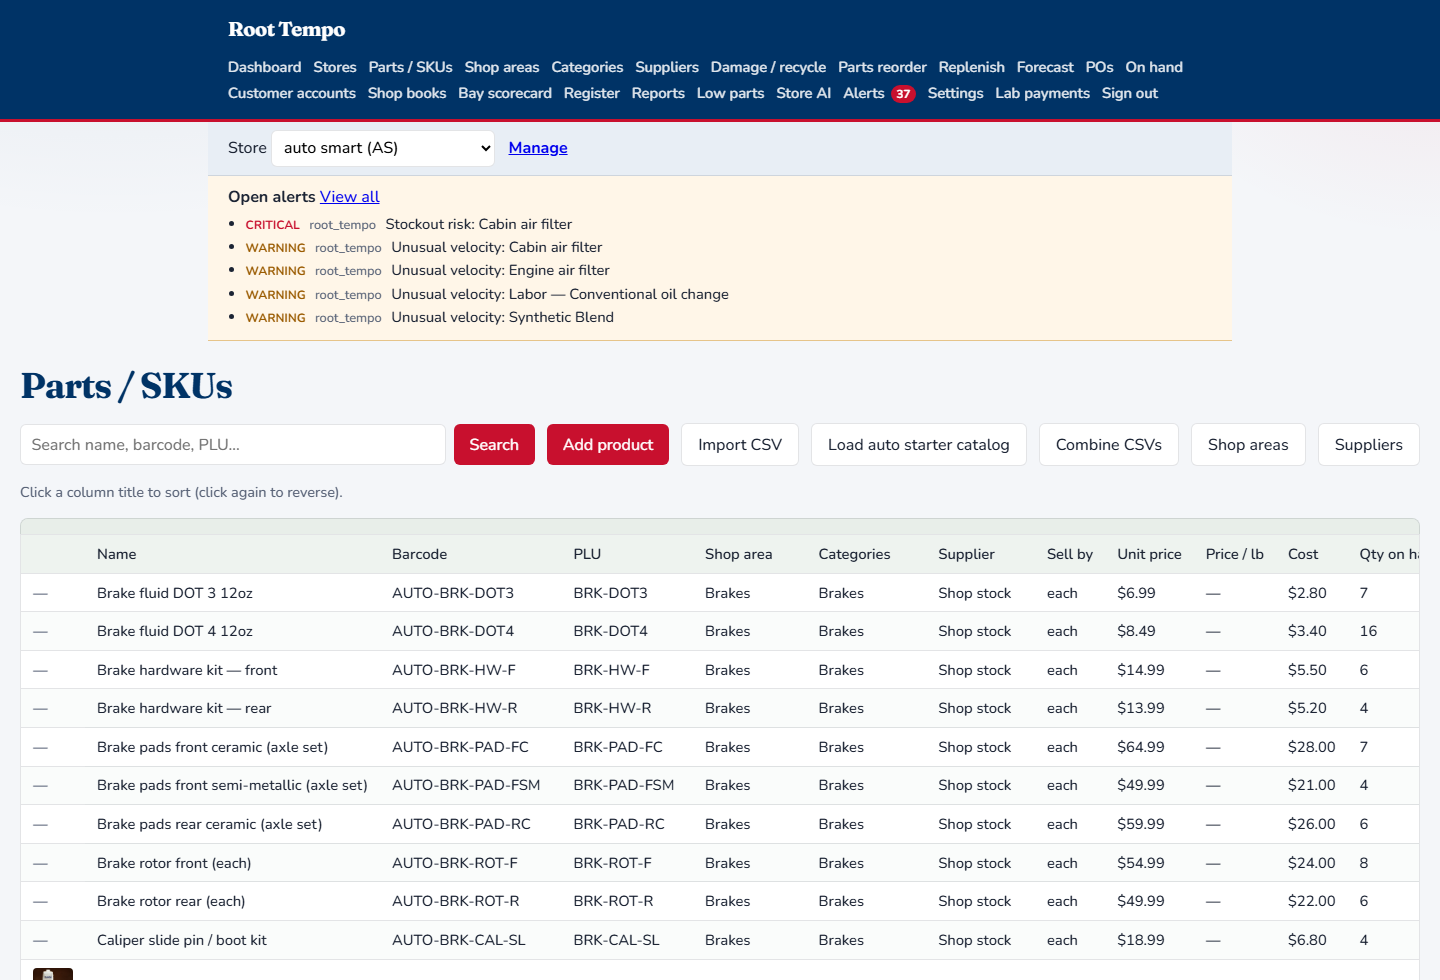
Task: Click the Combine CSVs button
Action: click(x=1109, y=445)
